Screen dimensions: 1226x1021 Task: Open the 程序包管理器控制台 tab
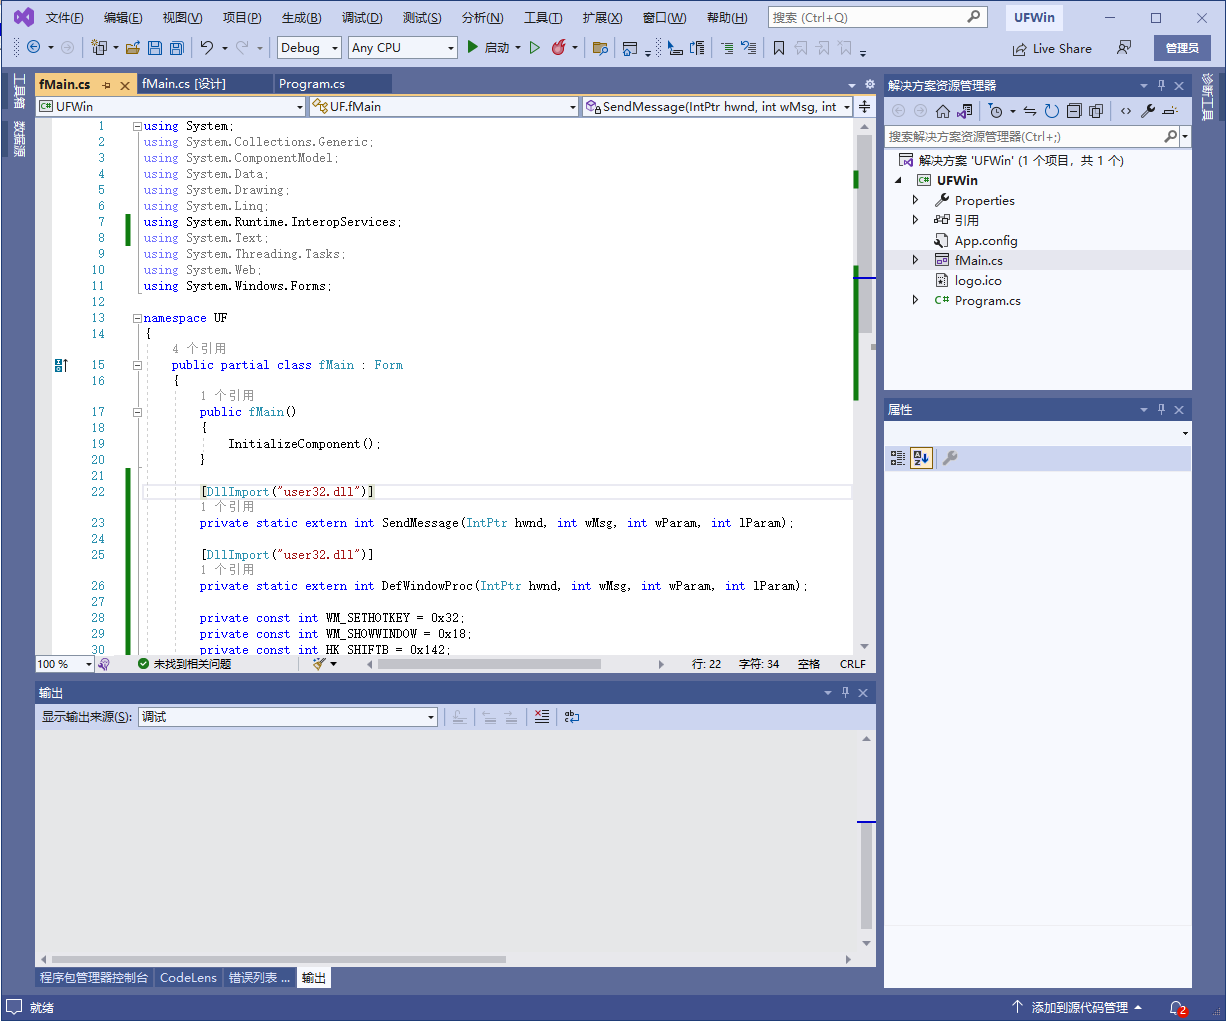tap(94, 978)
